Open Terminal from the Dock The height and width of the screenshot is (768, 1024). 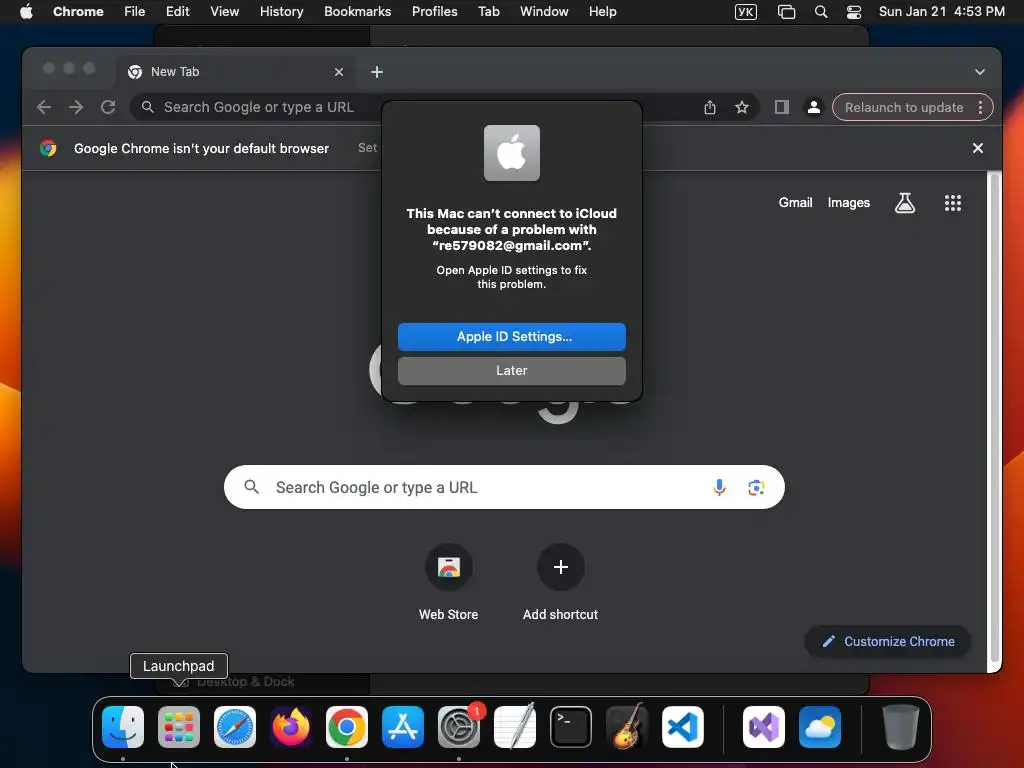point(571,727)
